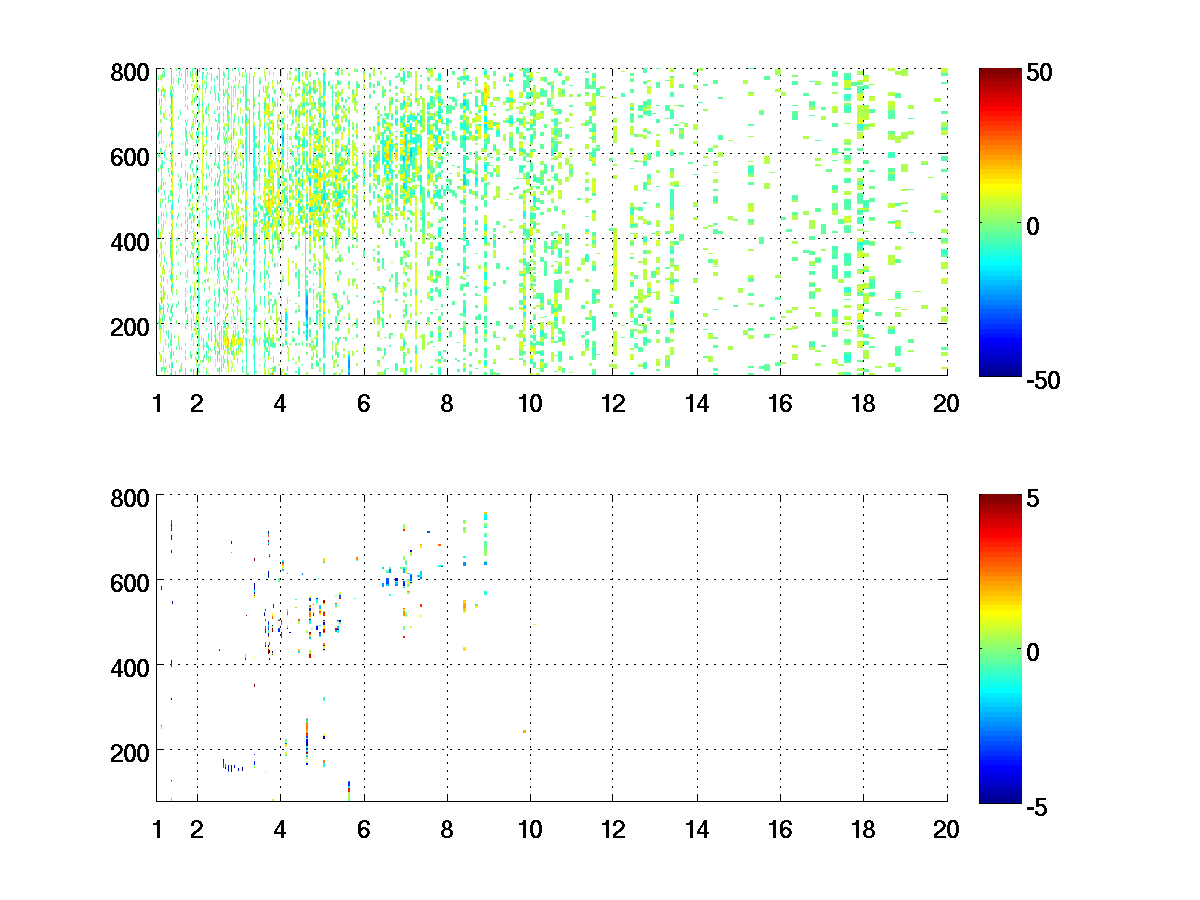The image size is (1200, 900).
Task: Click x-axis tick '14' under lower plot
Action: 696,829
